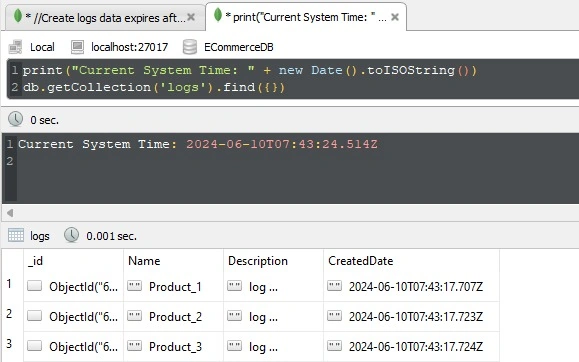Click the 'ECommerceDB' database label
This screenshot has width=579, height=362.
[x=239, y=47]
